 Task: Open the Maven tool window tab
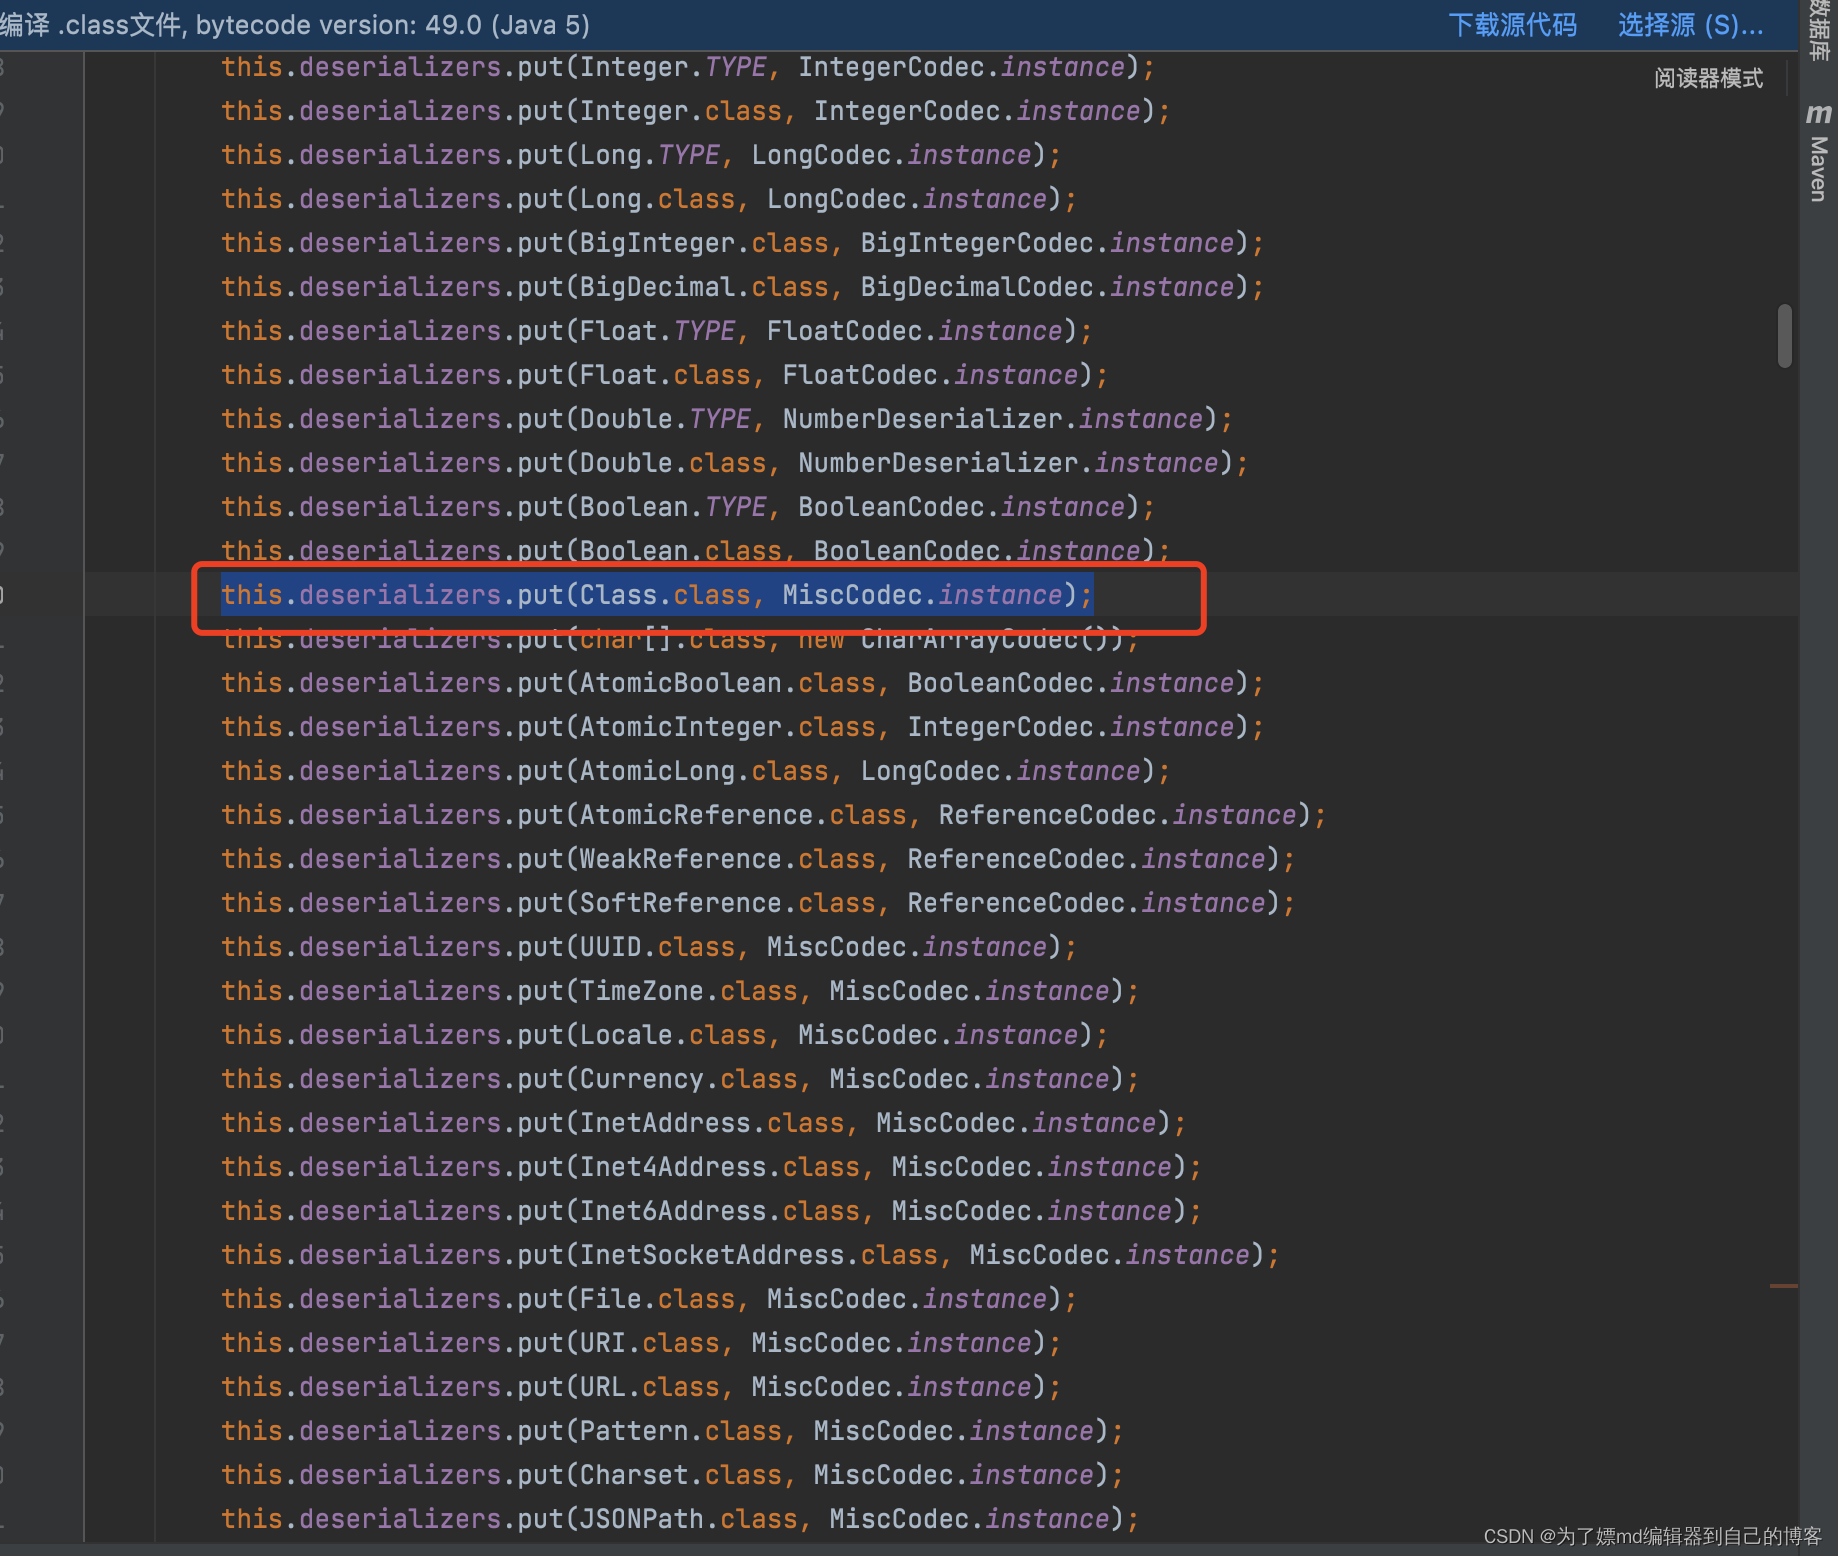[x=1819, y=168]
